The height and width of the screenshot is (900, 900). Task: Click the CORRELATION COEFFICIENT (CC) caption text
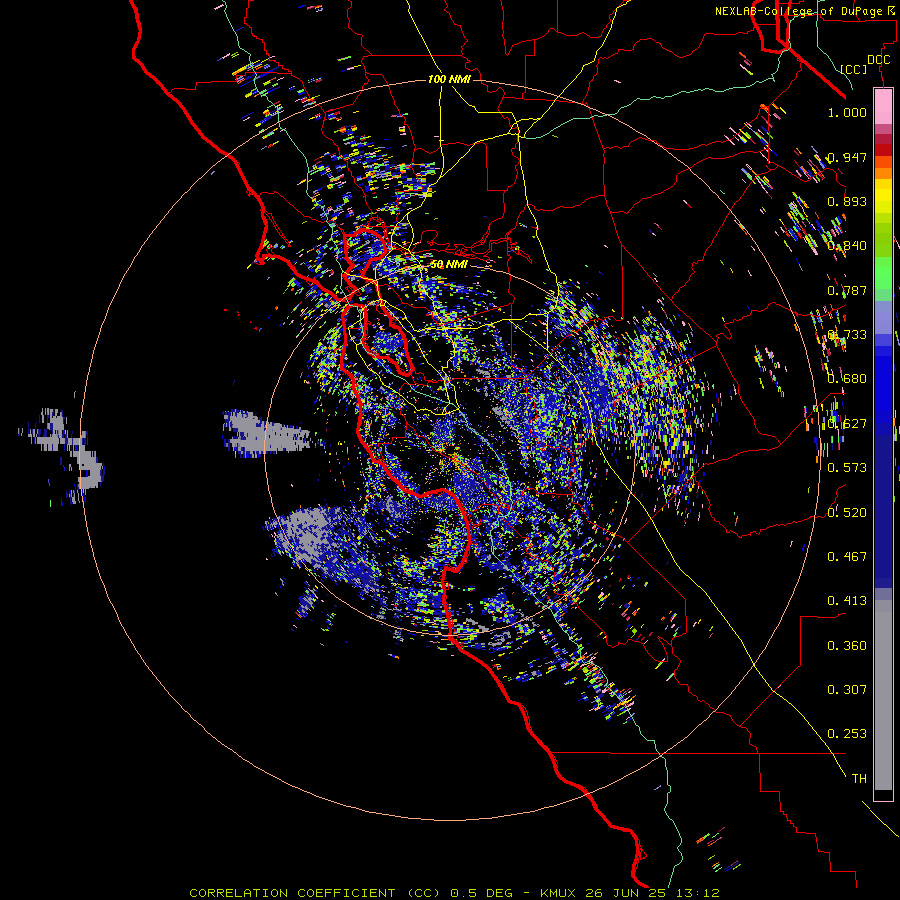click(x=315, y=893)
